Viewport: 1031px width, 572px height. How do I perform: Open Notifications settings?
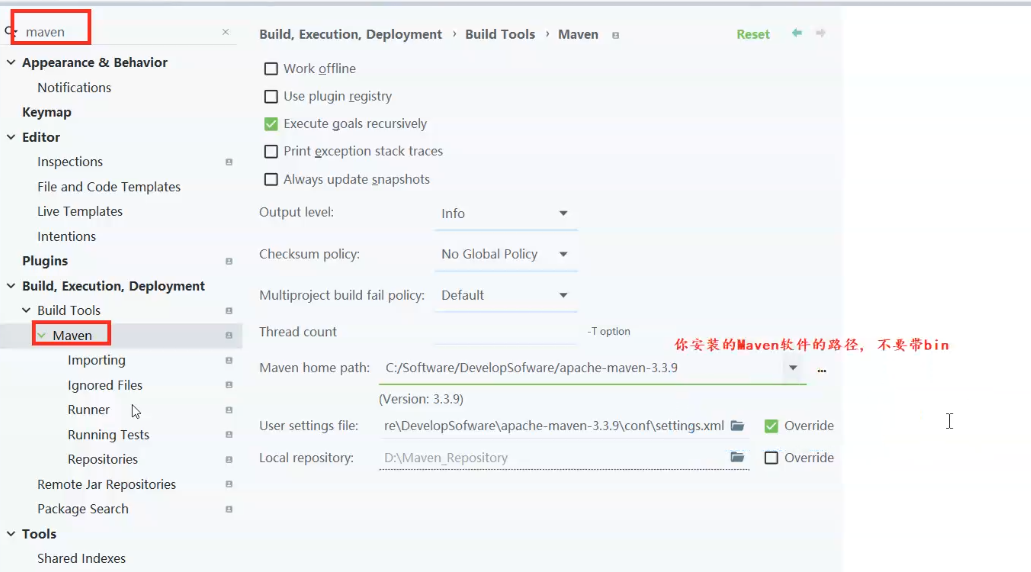(74, 87)
